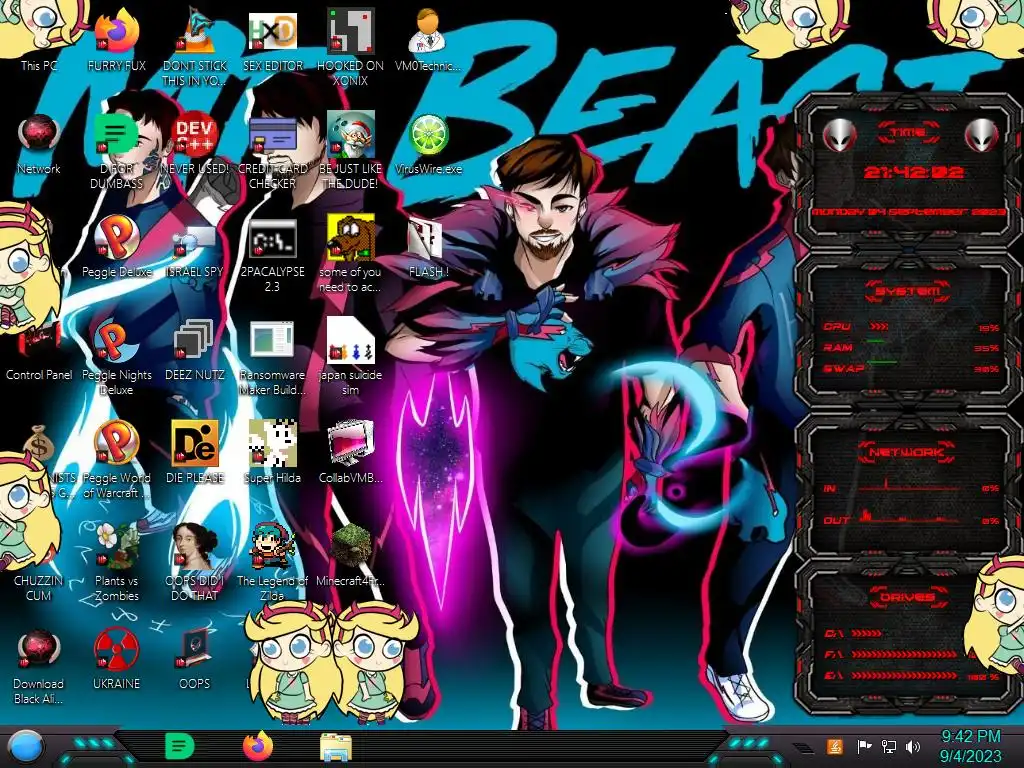Open File Explorer from the taskbar

[x=336, y=747]
